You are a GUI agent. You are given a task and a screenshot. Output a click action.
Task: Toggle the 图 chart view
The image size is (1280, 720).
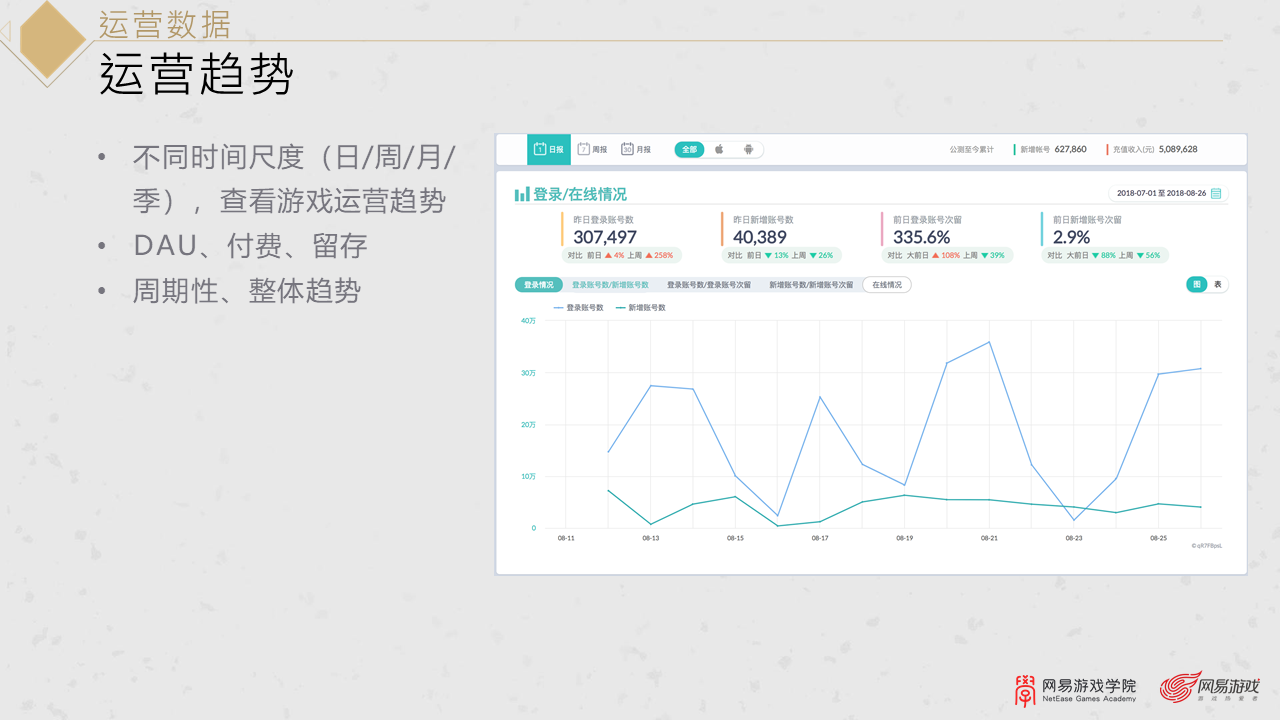click(1196, 284)
